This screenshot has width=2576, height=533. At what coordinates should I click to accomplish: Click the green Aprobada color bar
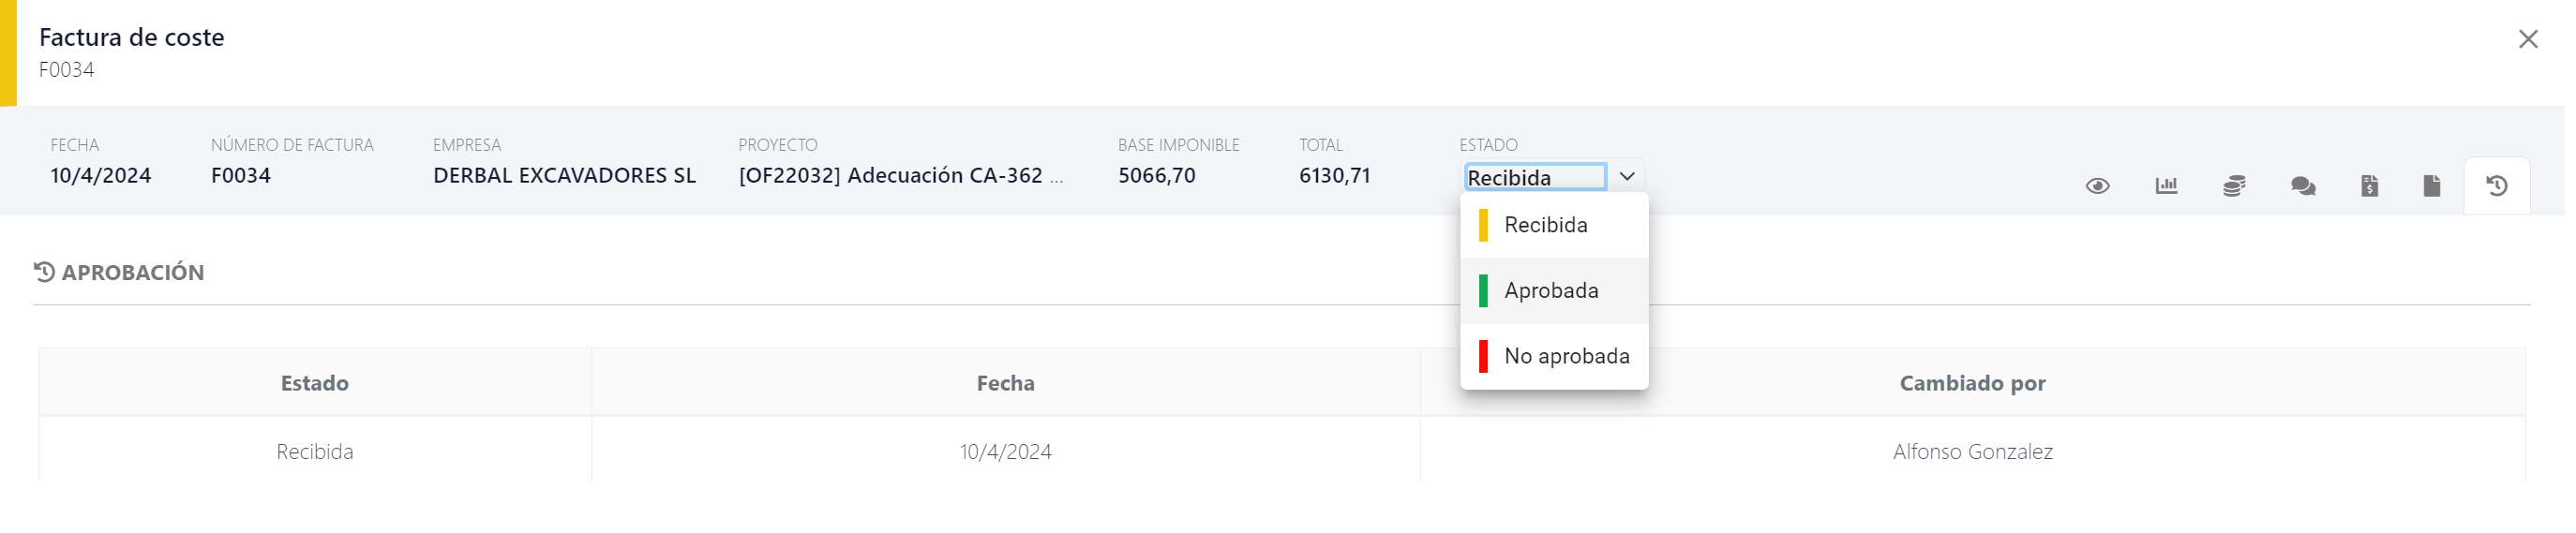pos(1483,291)
